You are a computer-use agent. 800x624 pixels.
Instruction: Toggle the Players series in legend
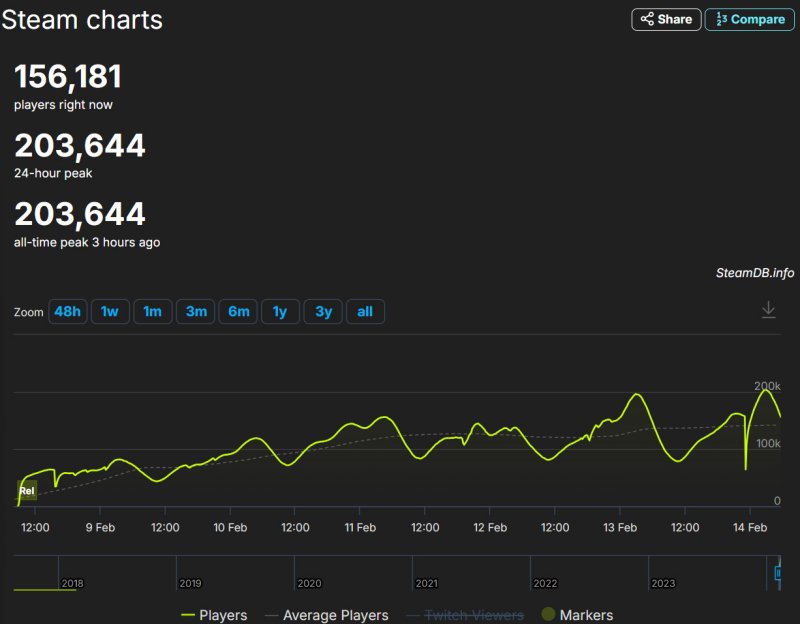214,615
